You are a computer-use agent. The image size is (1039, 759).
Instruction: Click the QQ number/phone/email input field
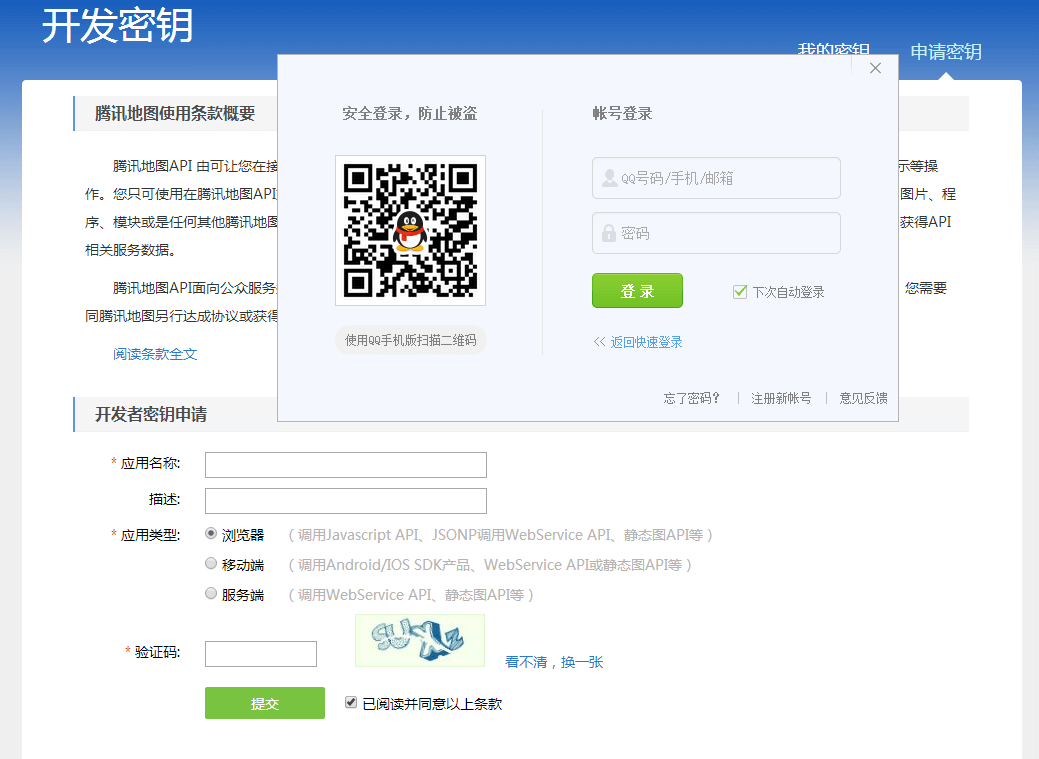pyautogui.click(x=716, y=178)
